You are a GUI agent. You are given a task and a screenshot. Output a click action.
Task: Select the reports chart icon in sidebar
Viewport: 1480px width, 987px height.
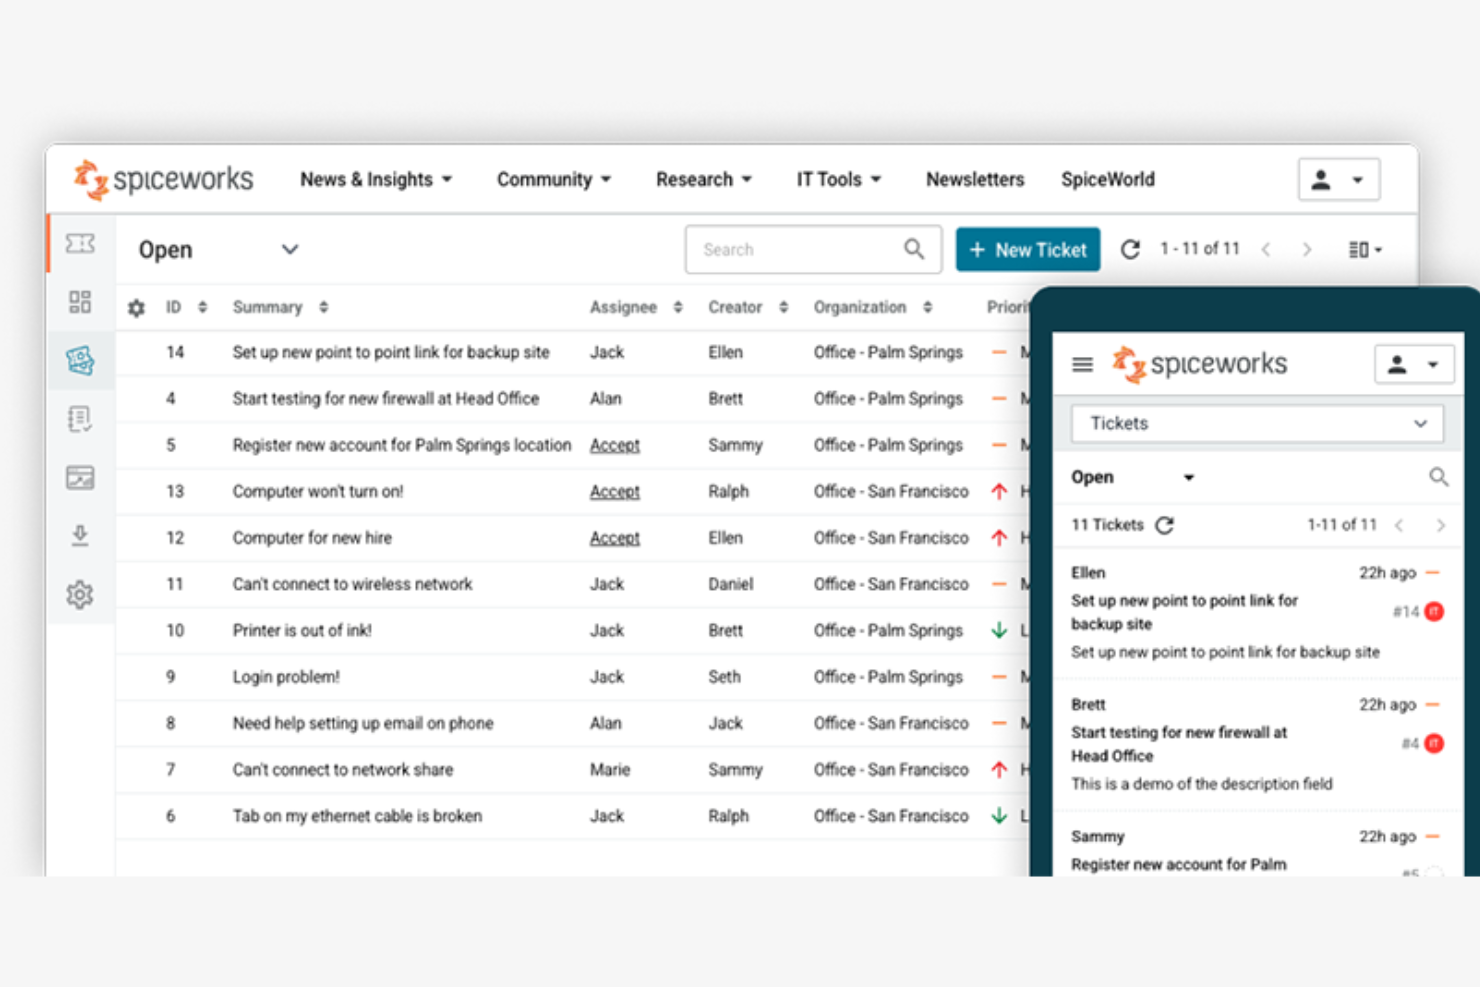pyautogui.click(x=80, y=477)
